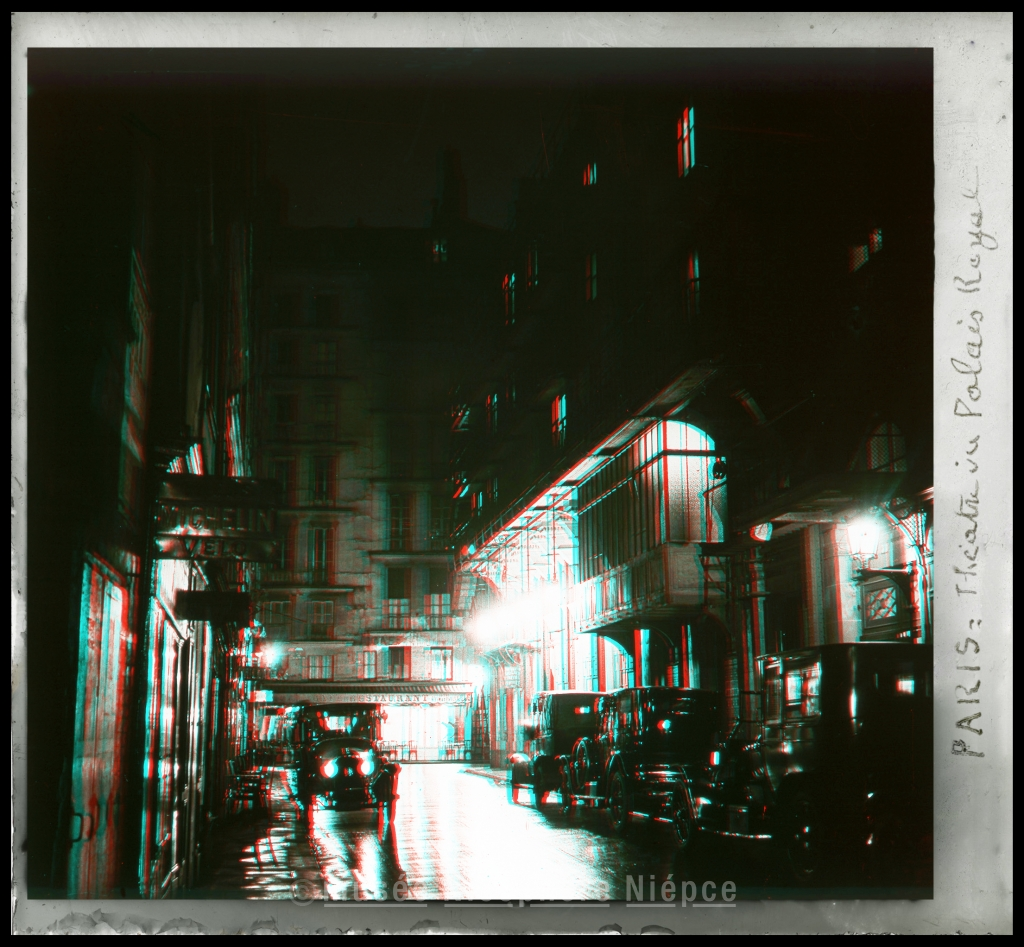Screen dimensions: 1024x947
Task: Click the COQUELIN shop sign on left
Action: tap(215, 520)
